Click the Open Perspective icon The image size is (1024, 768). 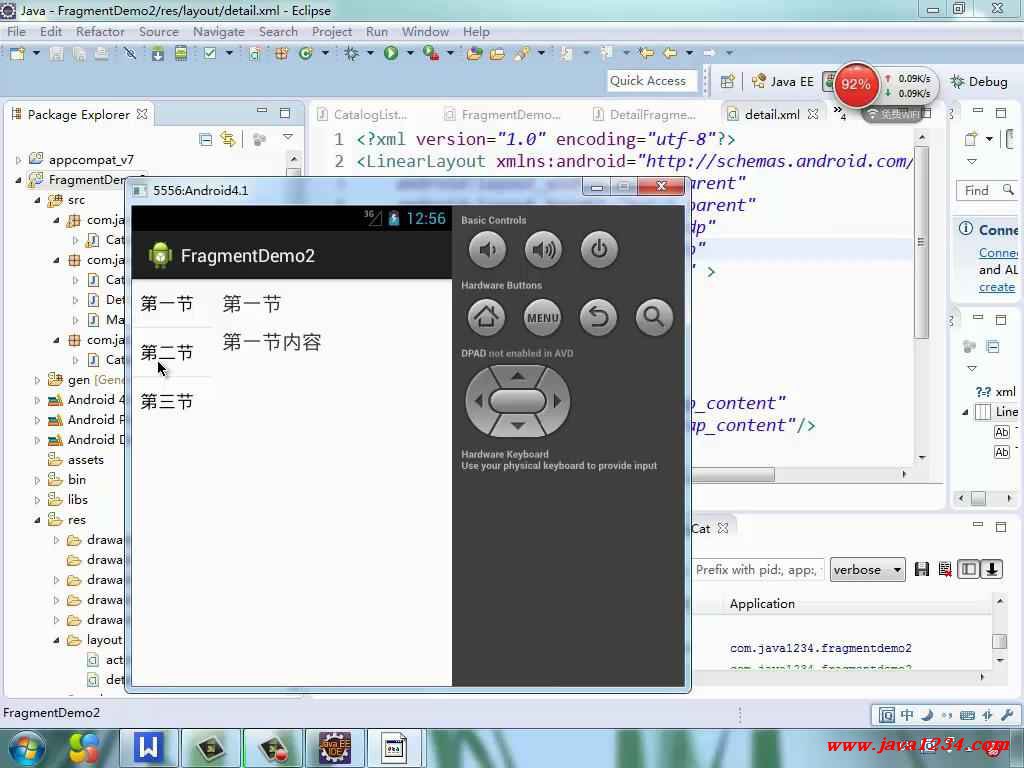[x=727, y=81]
